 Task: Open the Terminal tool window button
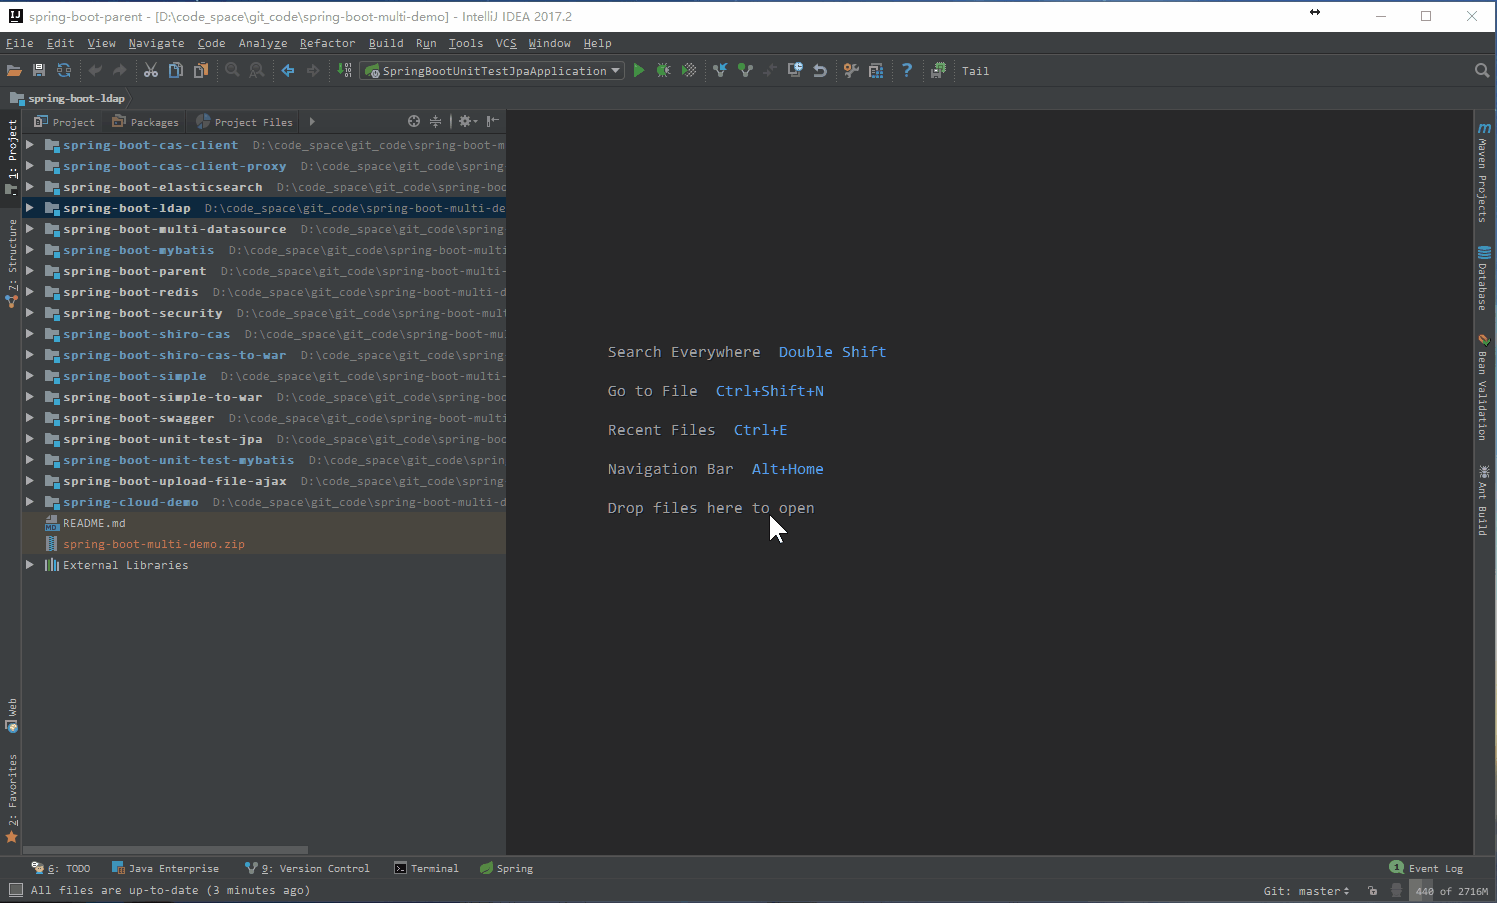click(427, 868)
